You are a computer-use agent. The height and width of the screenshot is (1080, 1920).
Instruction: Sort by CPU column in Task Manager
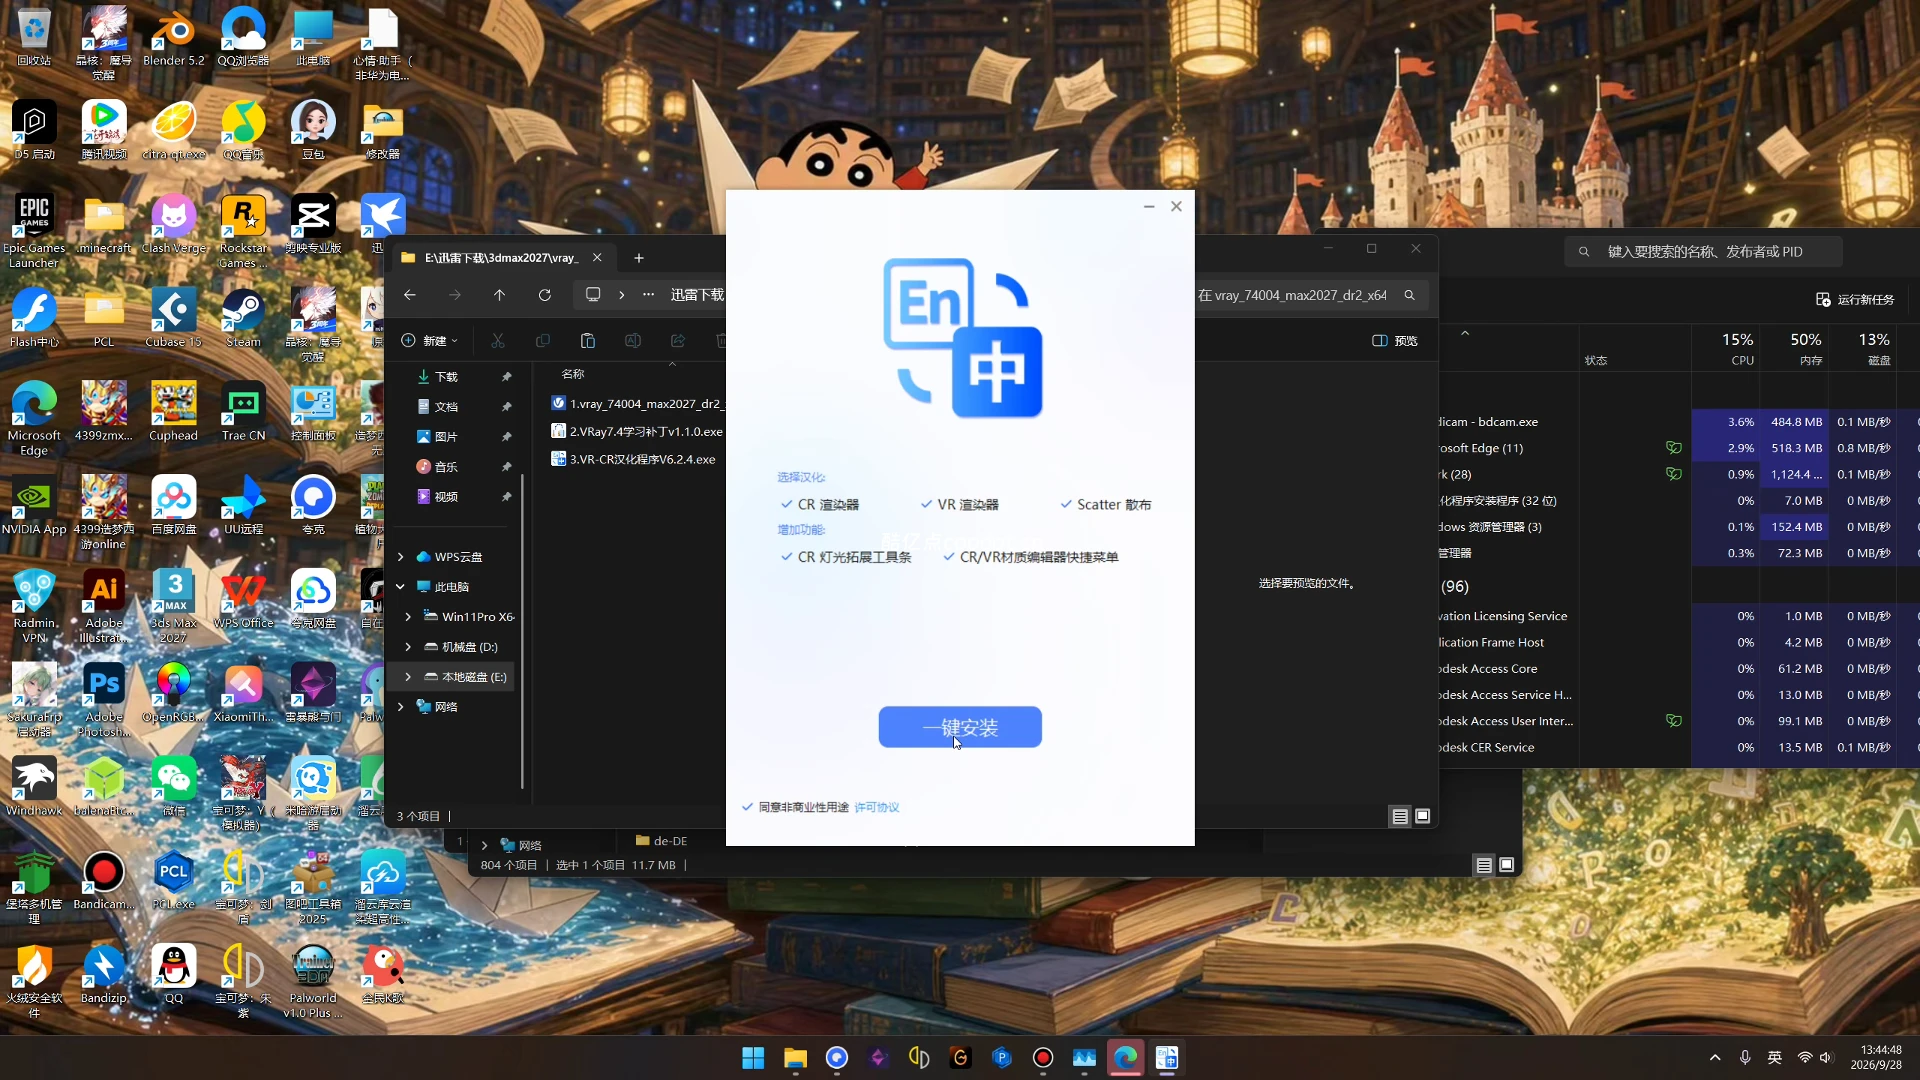click(1737, 349)
